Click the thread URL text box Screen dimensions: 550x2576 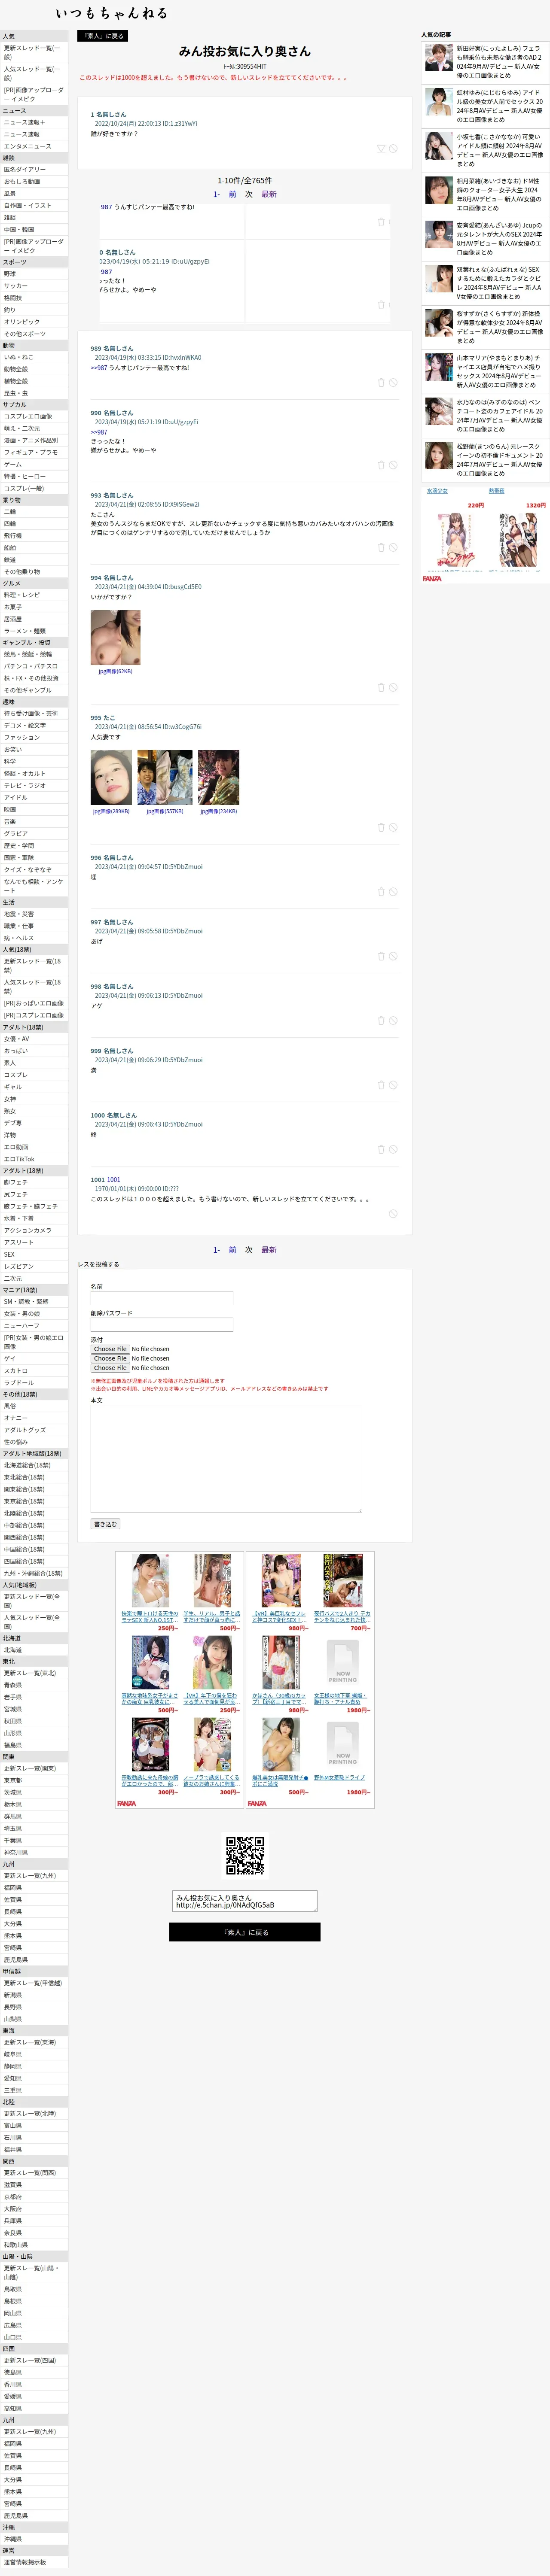point(245,1901)
